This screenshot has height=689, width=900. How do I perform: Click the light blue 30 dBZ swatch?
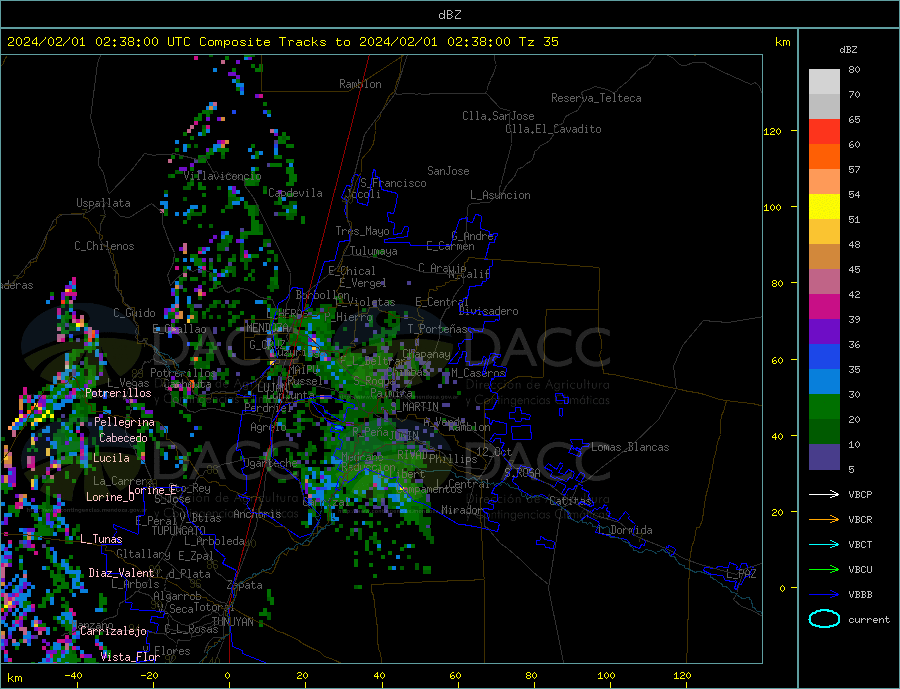(x=824, y=381)
